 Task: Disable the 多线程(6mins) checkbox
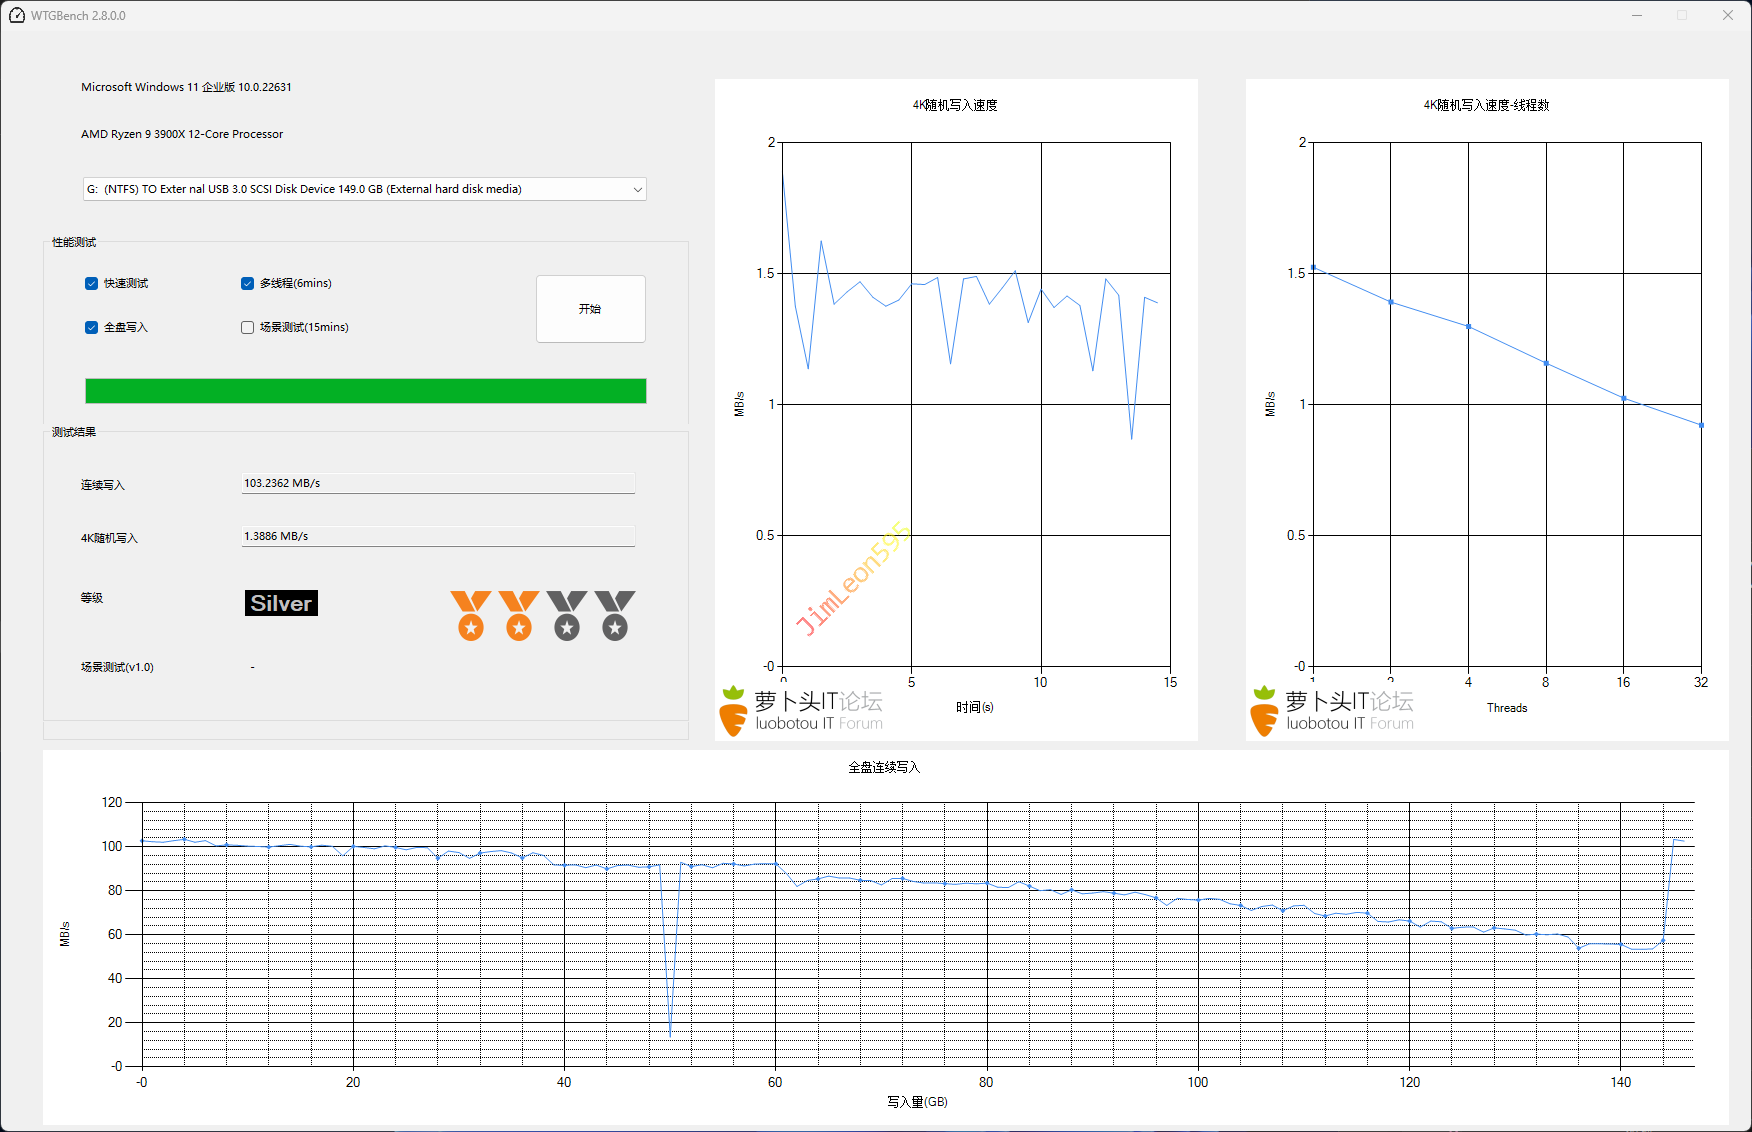pyautogui.click(x=248, y=284)
